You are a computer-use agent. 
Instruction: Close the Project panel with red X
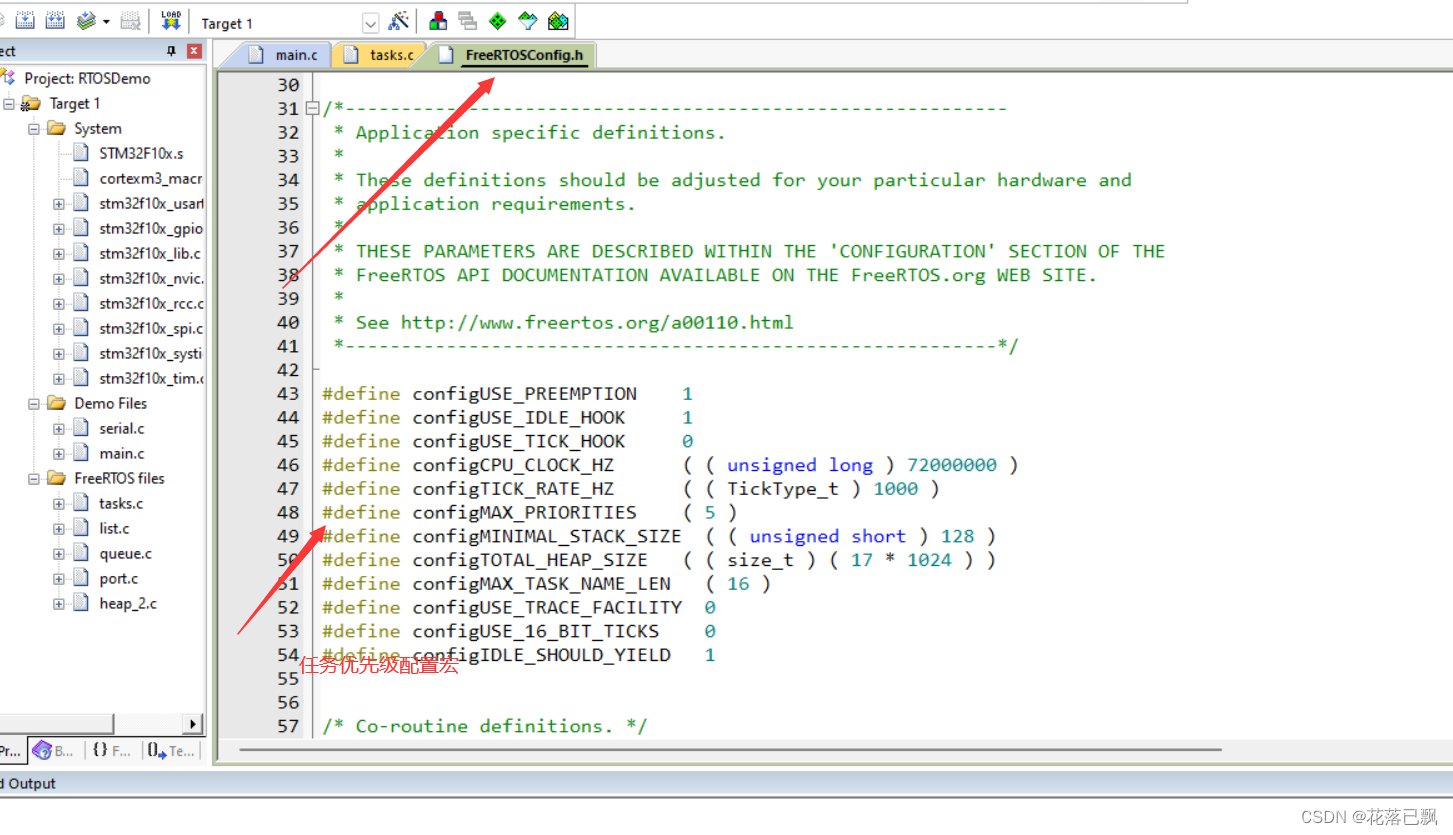[194, 51]
